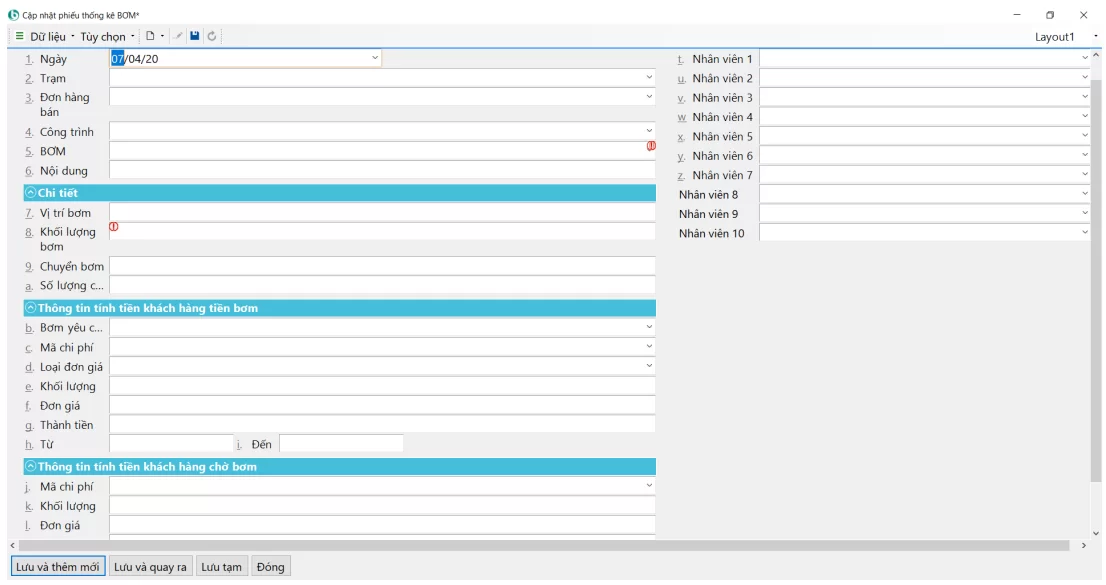Click the green hamburger menu icon
Screen dimensions: 1106x585
19,36
